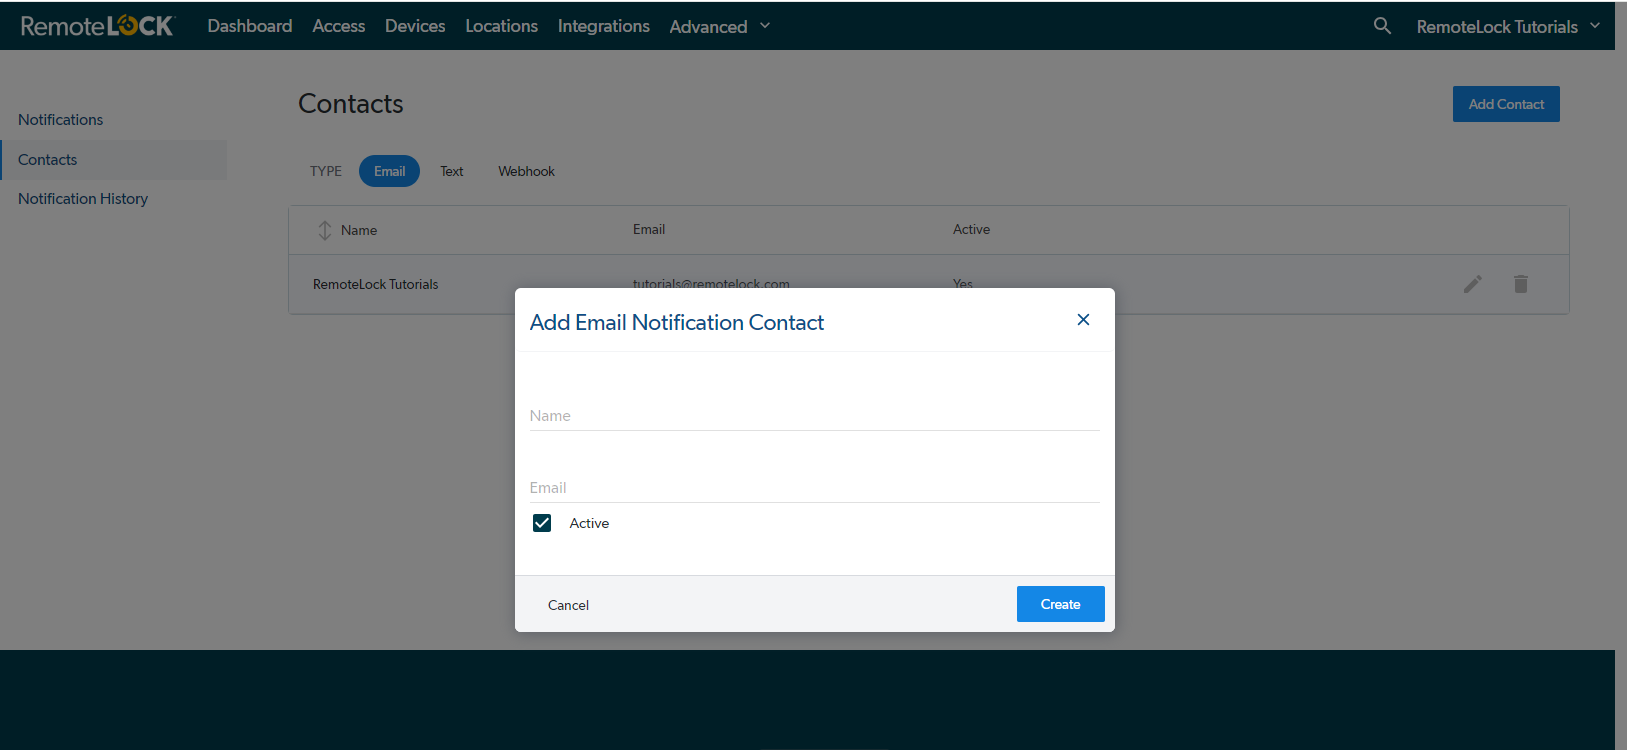Image resolution: width=1627 pixels, height=750 pixels.
Task: Sort contacts by Name arrow icon
Action: (x=325, y=230)
